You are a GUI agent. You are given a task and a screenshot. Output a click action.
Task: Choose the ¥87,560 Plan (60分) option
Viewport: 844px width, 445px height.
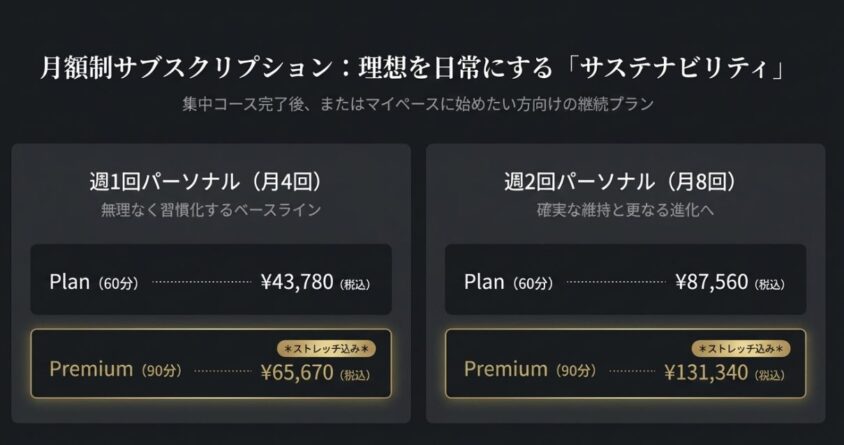click(x=625, y=280)
